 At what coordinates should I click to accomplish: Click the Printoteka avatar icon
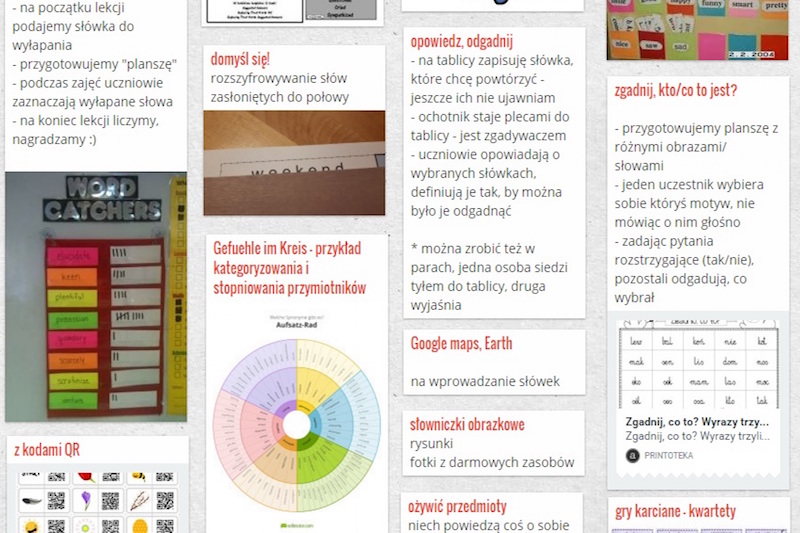point(633,455)
